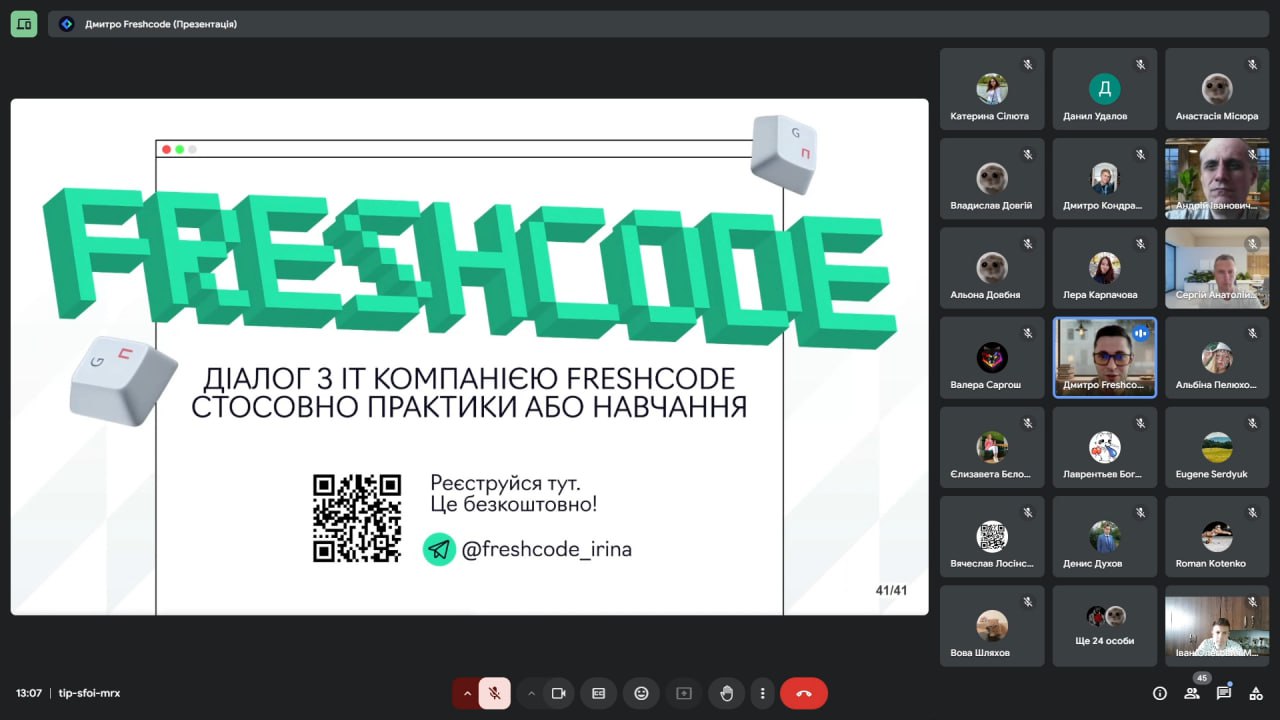The width and height of the screenshot is (1280, 720).
Task: Open meeting details info icon
Action: (x=1160, y=693)
